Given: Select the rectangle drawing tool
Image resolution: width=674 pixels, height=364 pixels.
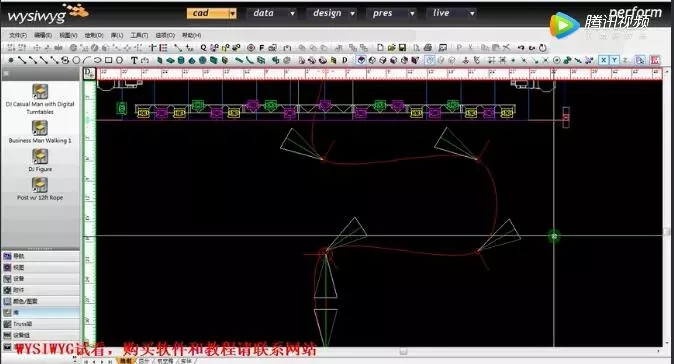Looking at the screenshot, I should click(109, 60).
